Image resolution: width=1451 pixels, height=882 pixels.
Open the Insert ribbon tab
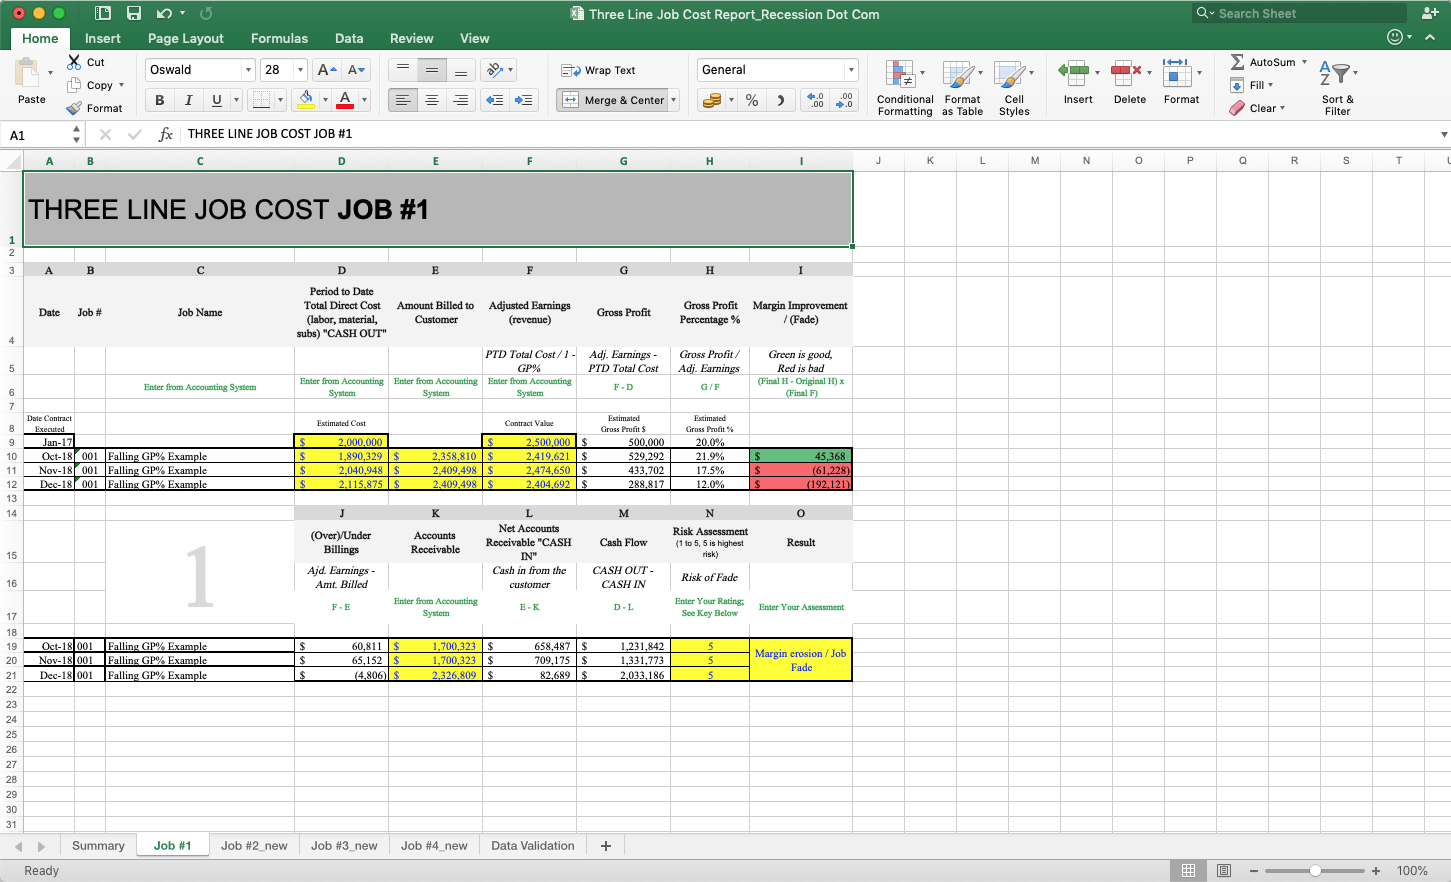103,38
